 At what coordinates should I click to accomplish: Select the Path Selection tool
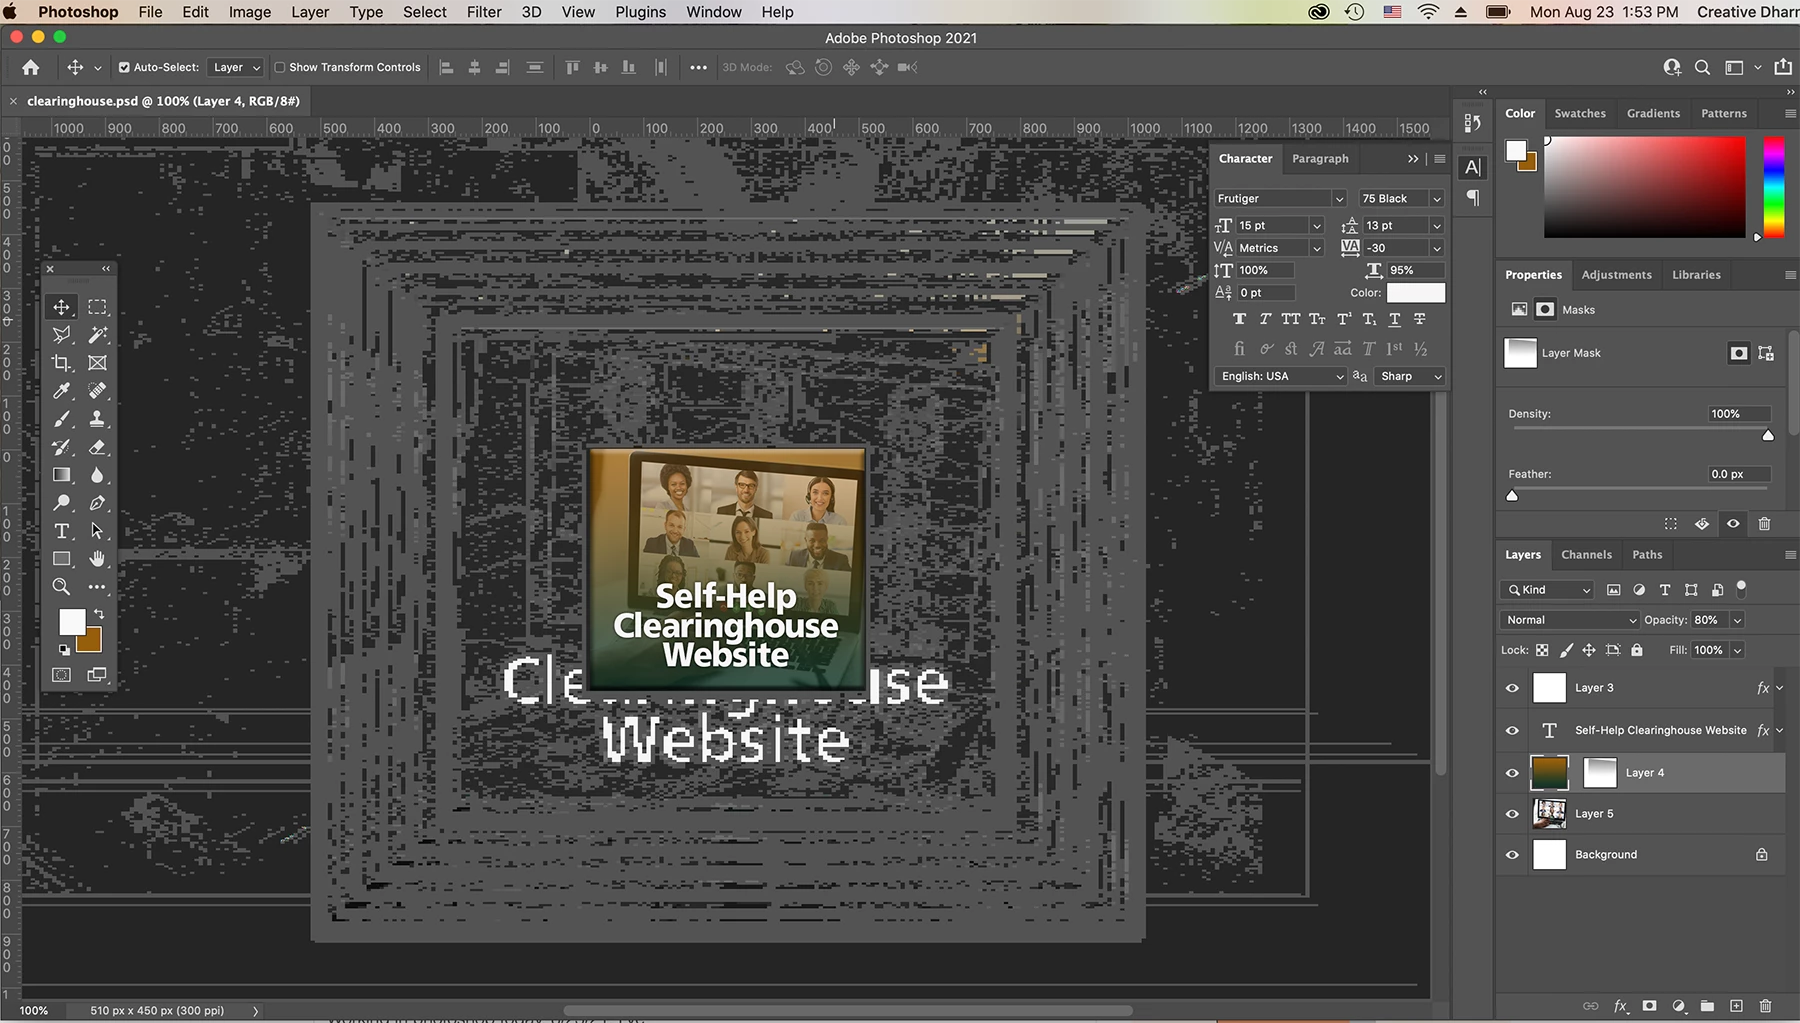[97, 531]
